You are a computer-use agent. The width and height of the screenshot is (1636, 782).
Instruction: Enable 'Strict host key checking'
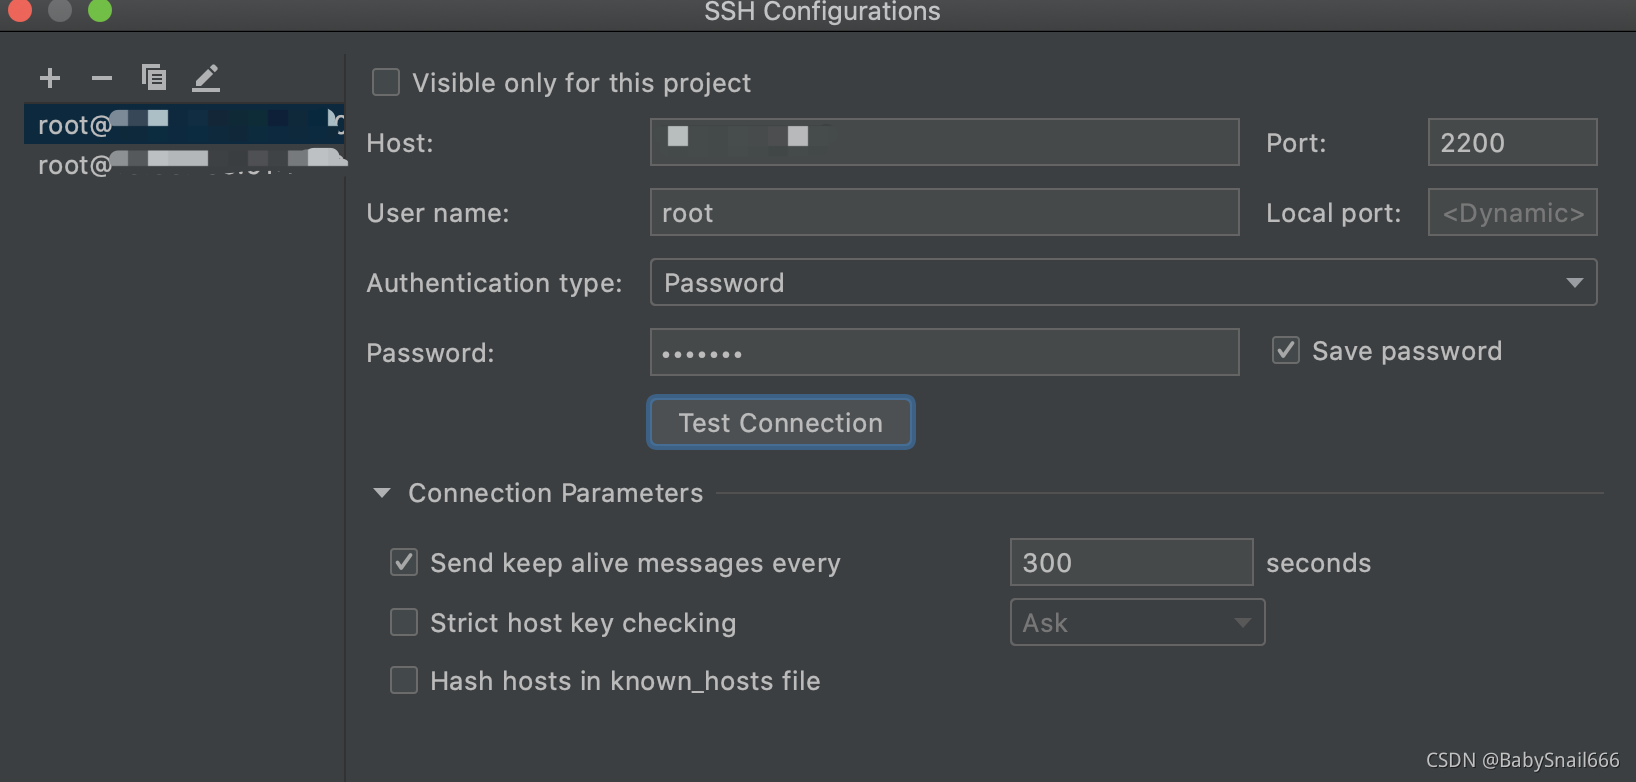(404, 622)
